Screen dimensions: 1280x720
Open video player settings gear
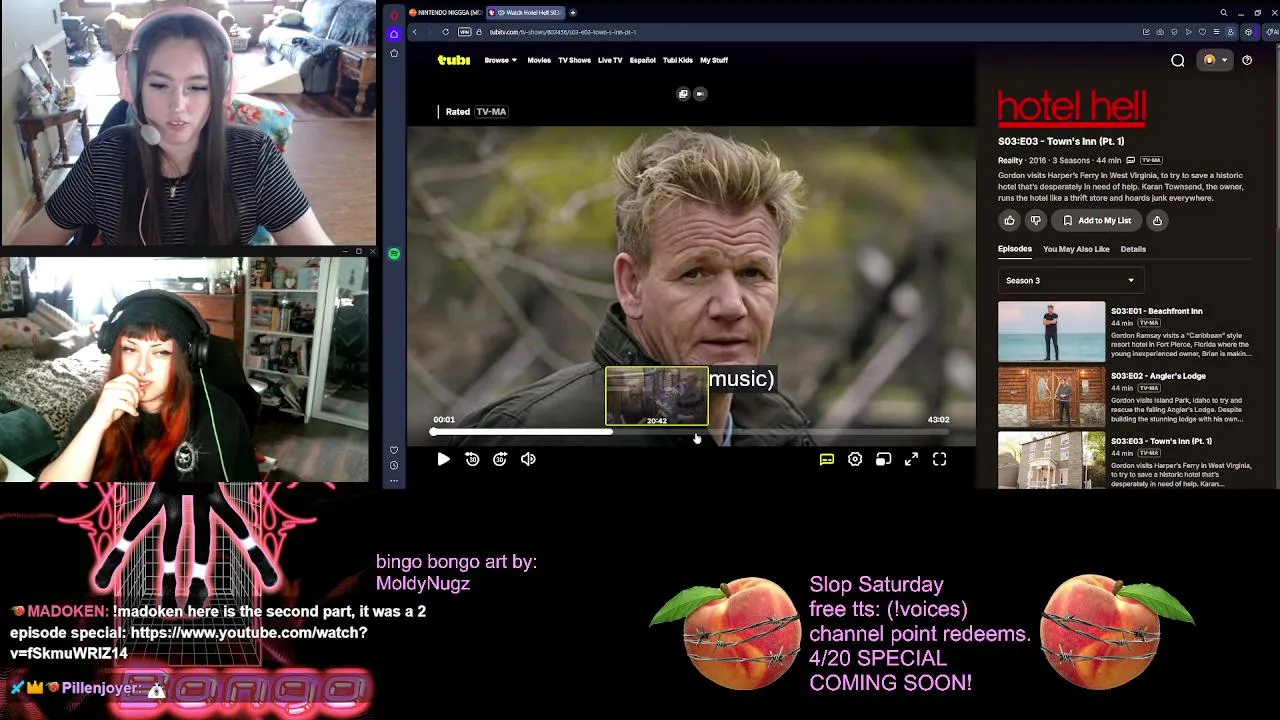point(855,459)
